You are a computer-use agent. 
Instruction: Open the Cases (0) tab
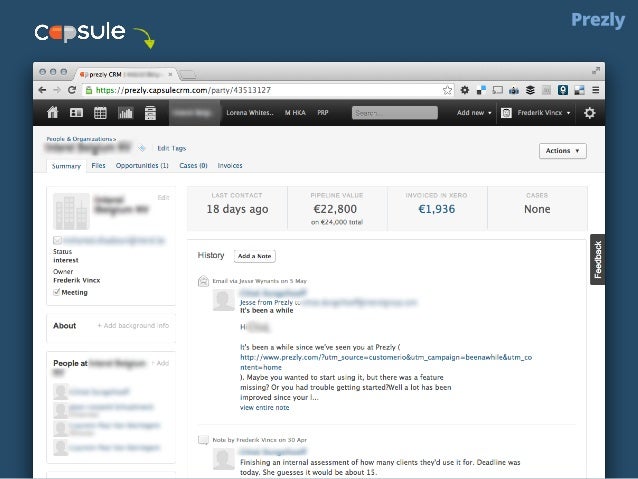193,166
